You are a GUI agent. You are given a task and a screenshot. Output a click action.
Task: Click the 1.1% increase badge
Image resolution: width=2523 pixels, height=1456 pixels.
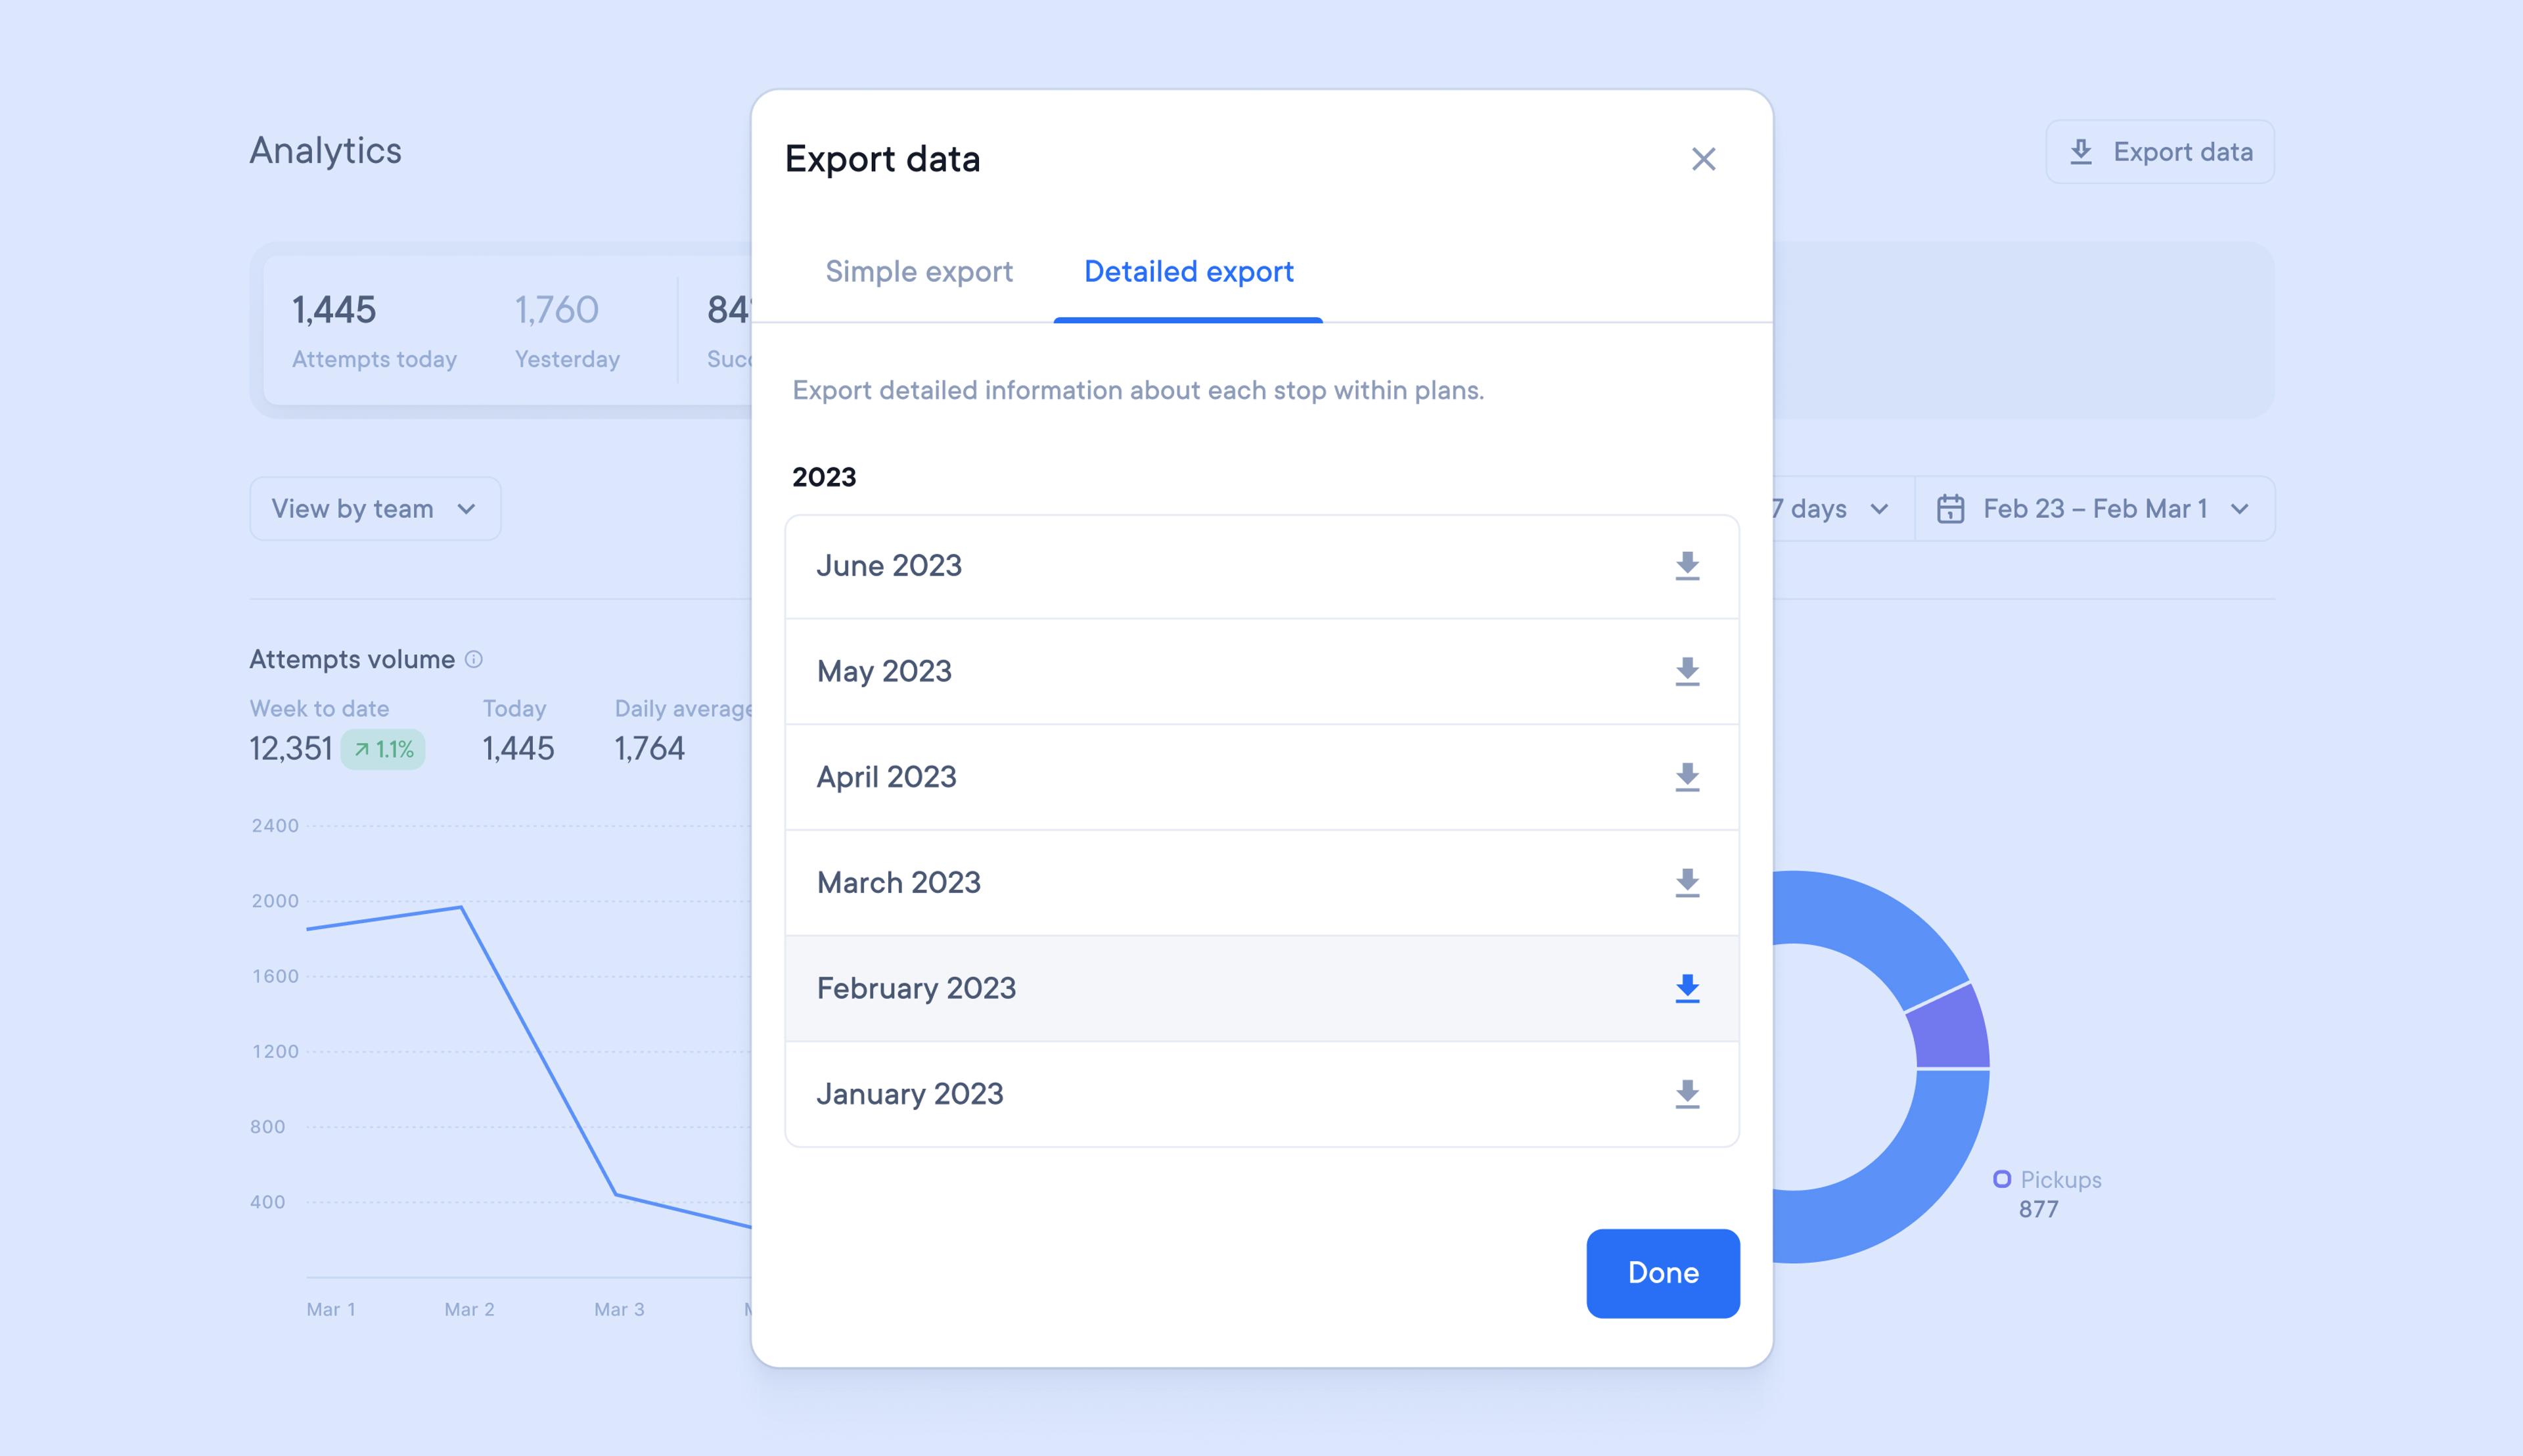coord(383,749)
